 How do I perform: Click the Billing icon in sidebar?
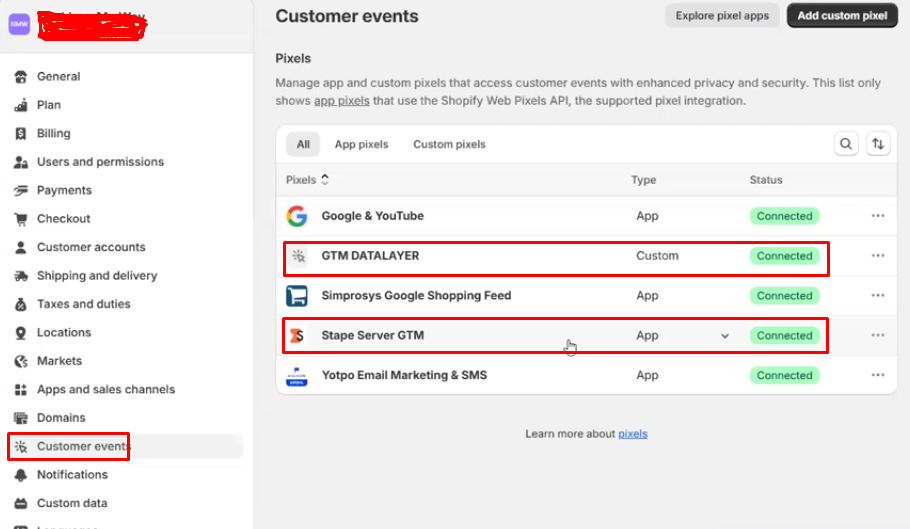point(20,133)
